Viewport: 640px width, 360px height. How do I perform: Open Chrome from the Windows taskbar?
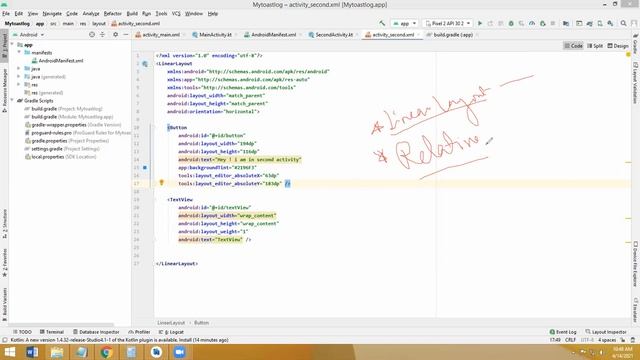(x=106, y=352)
